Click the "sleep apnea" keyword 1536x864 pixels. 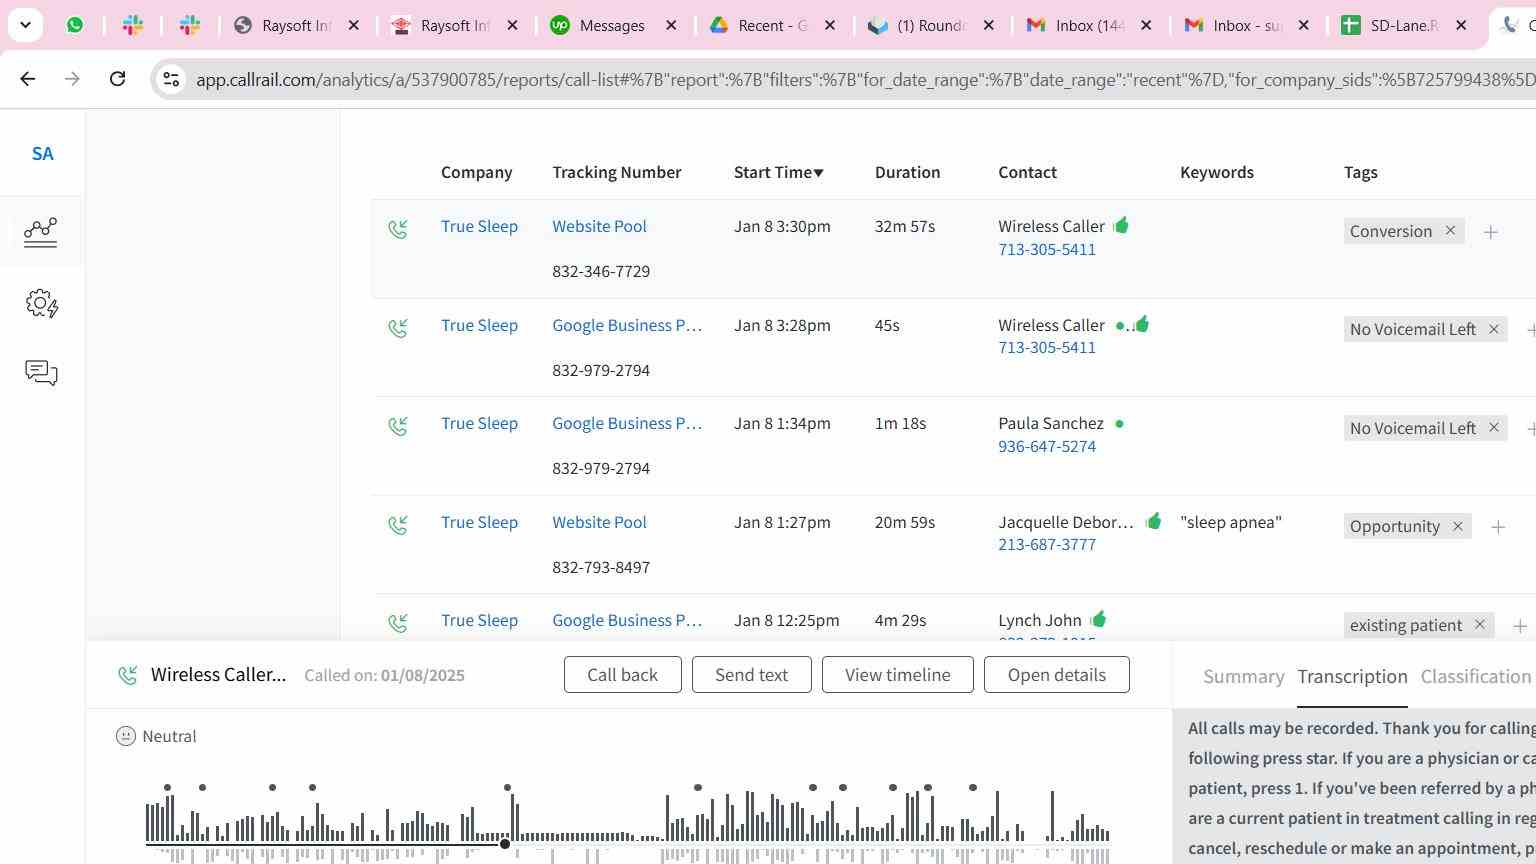(x=1230, y=522)
